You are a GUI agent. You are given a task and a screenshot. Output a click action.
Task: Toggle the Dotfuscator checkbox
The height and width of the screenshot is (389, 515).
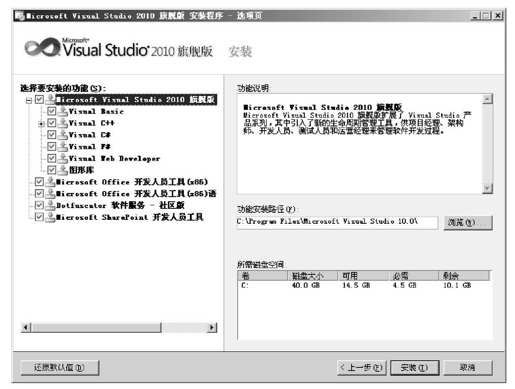tap(39, 205)
